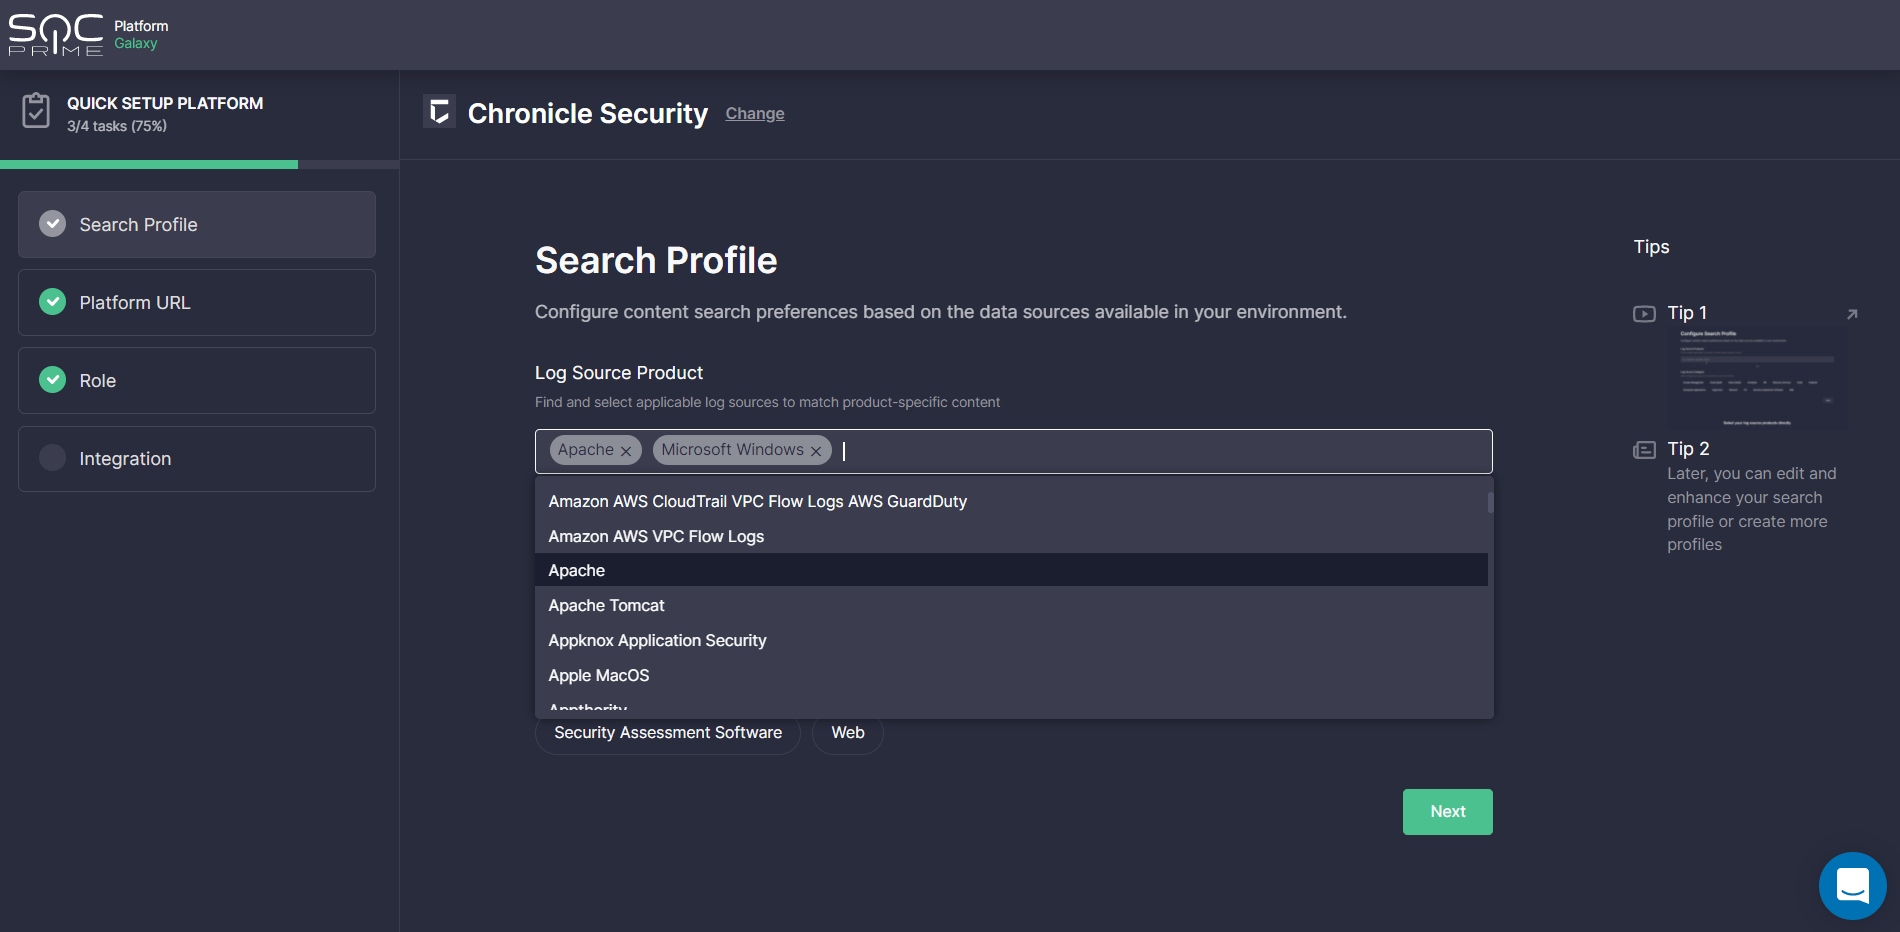Choose Amazon AWS VPC Flow Logs option
The height and width of the screenshot is (932, 1900).
pos(656,537)
